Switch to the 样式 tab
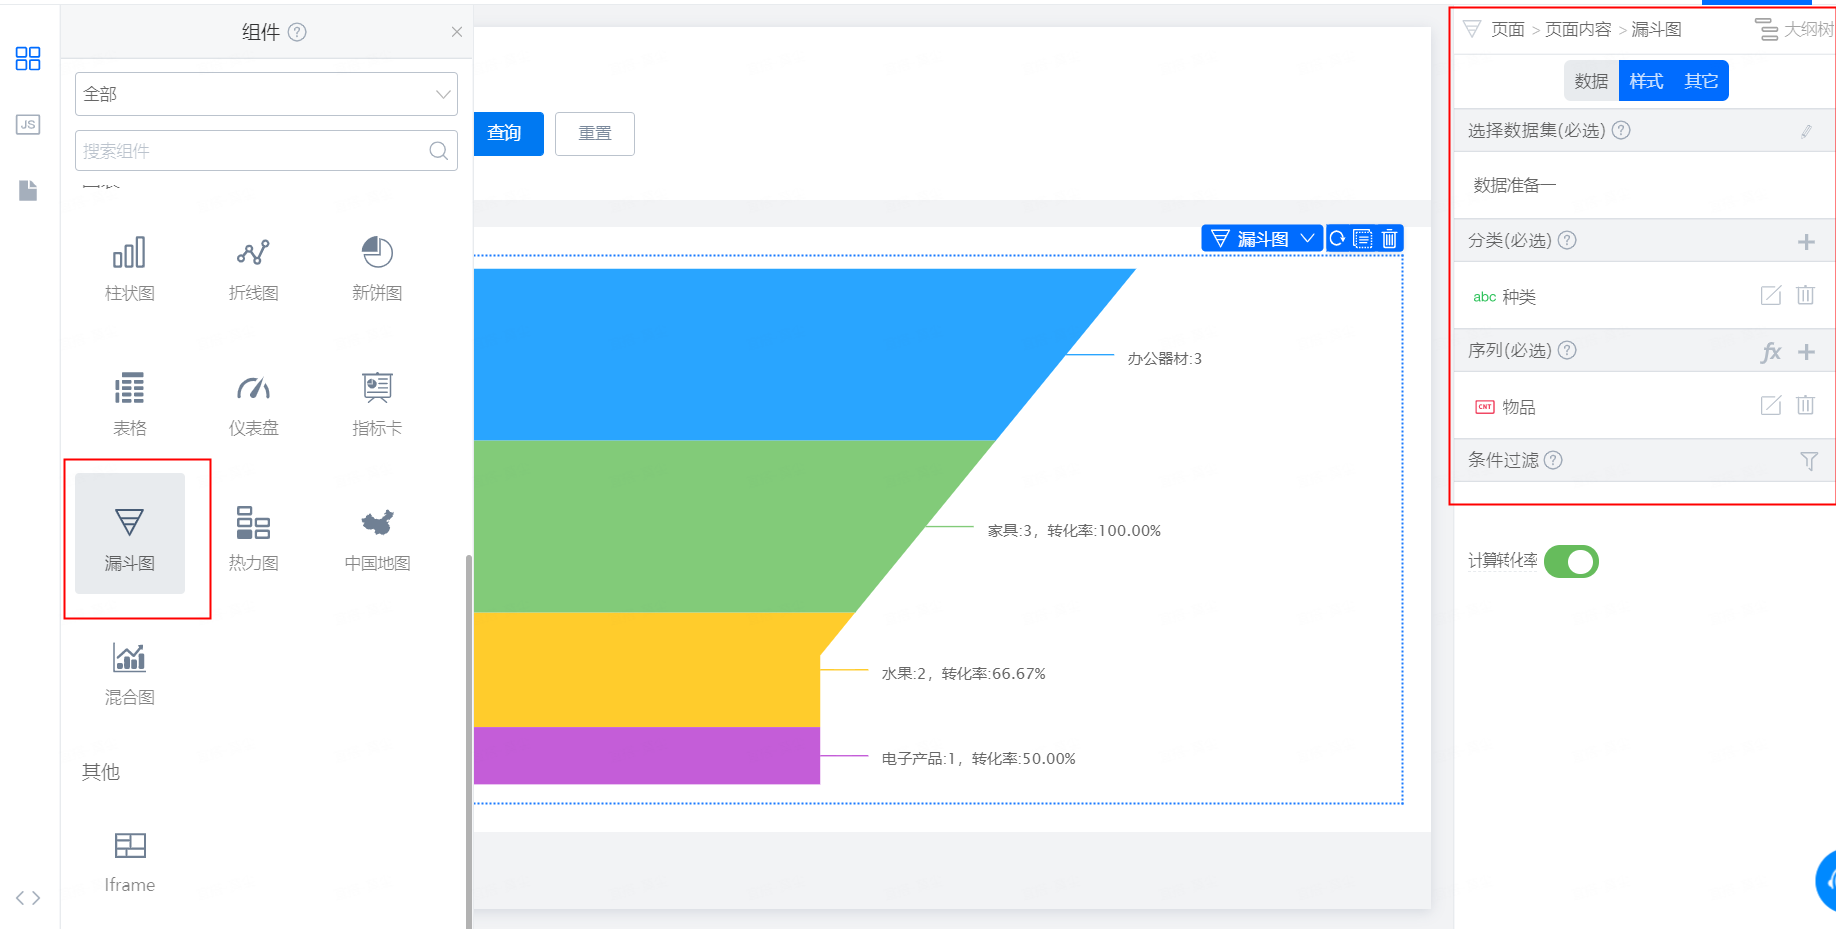 (x=1646, y=81)
